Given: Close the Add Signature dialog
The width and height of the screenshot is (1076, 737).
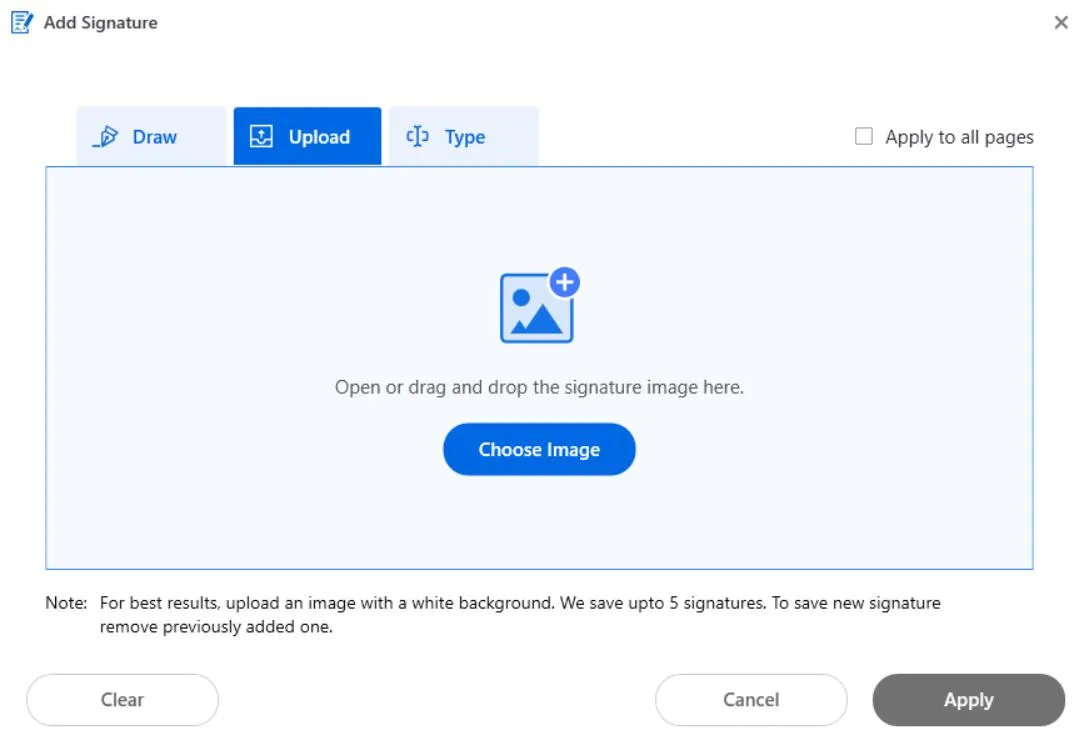Looking at the screenshot, I should (1061, 22).
